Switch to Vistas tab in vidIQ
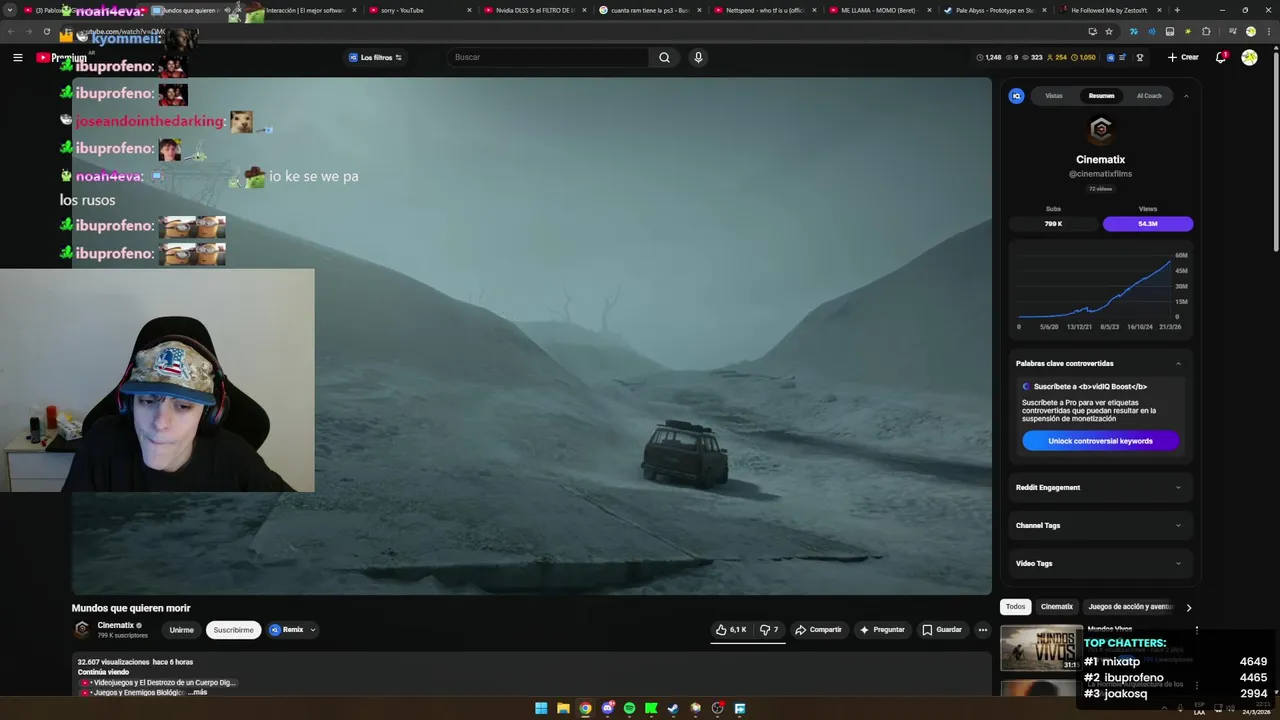1280x720 pixels. click(1054, 96)
